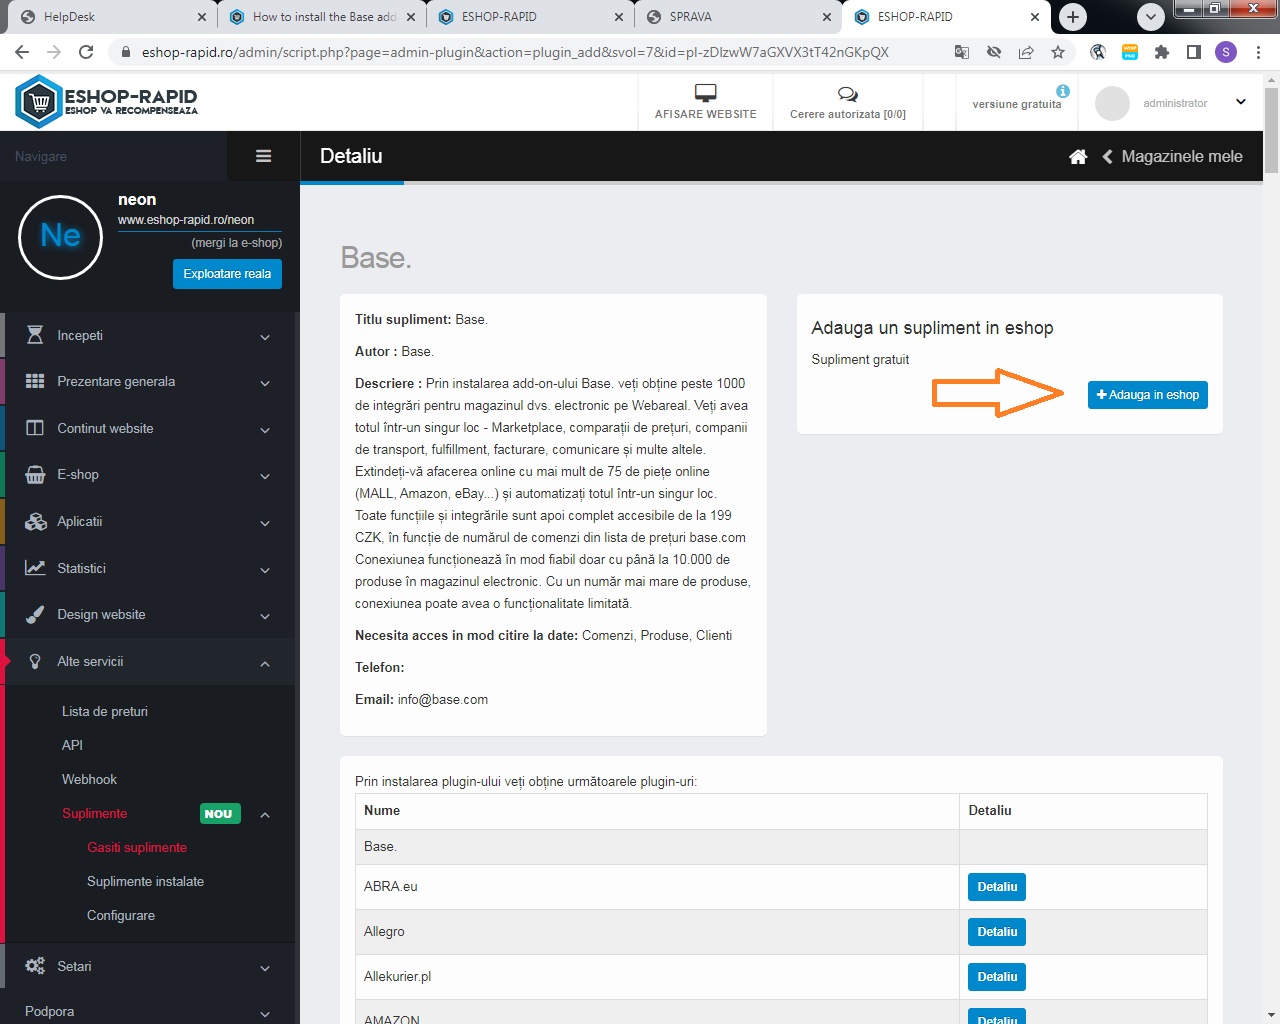1280x1024 pixels.
Task: Click Detaliu button for Allekurier.pl
Action: (997, 977)
